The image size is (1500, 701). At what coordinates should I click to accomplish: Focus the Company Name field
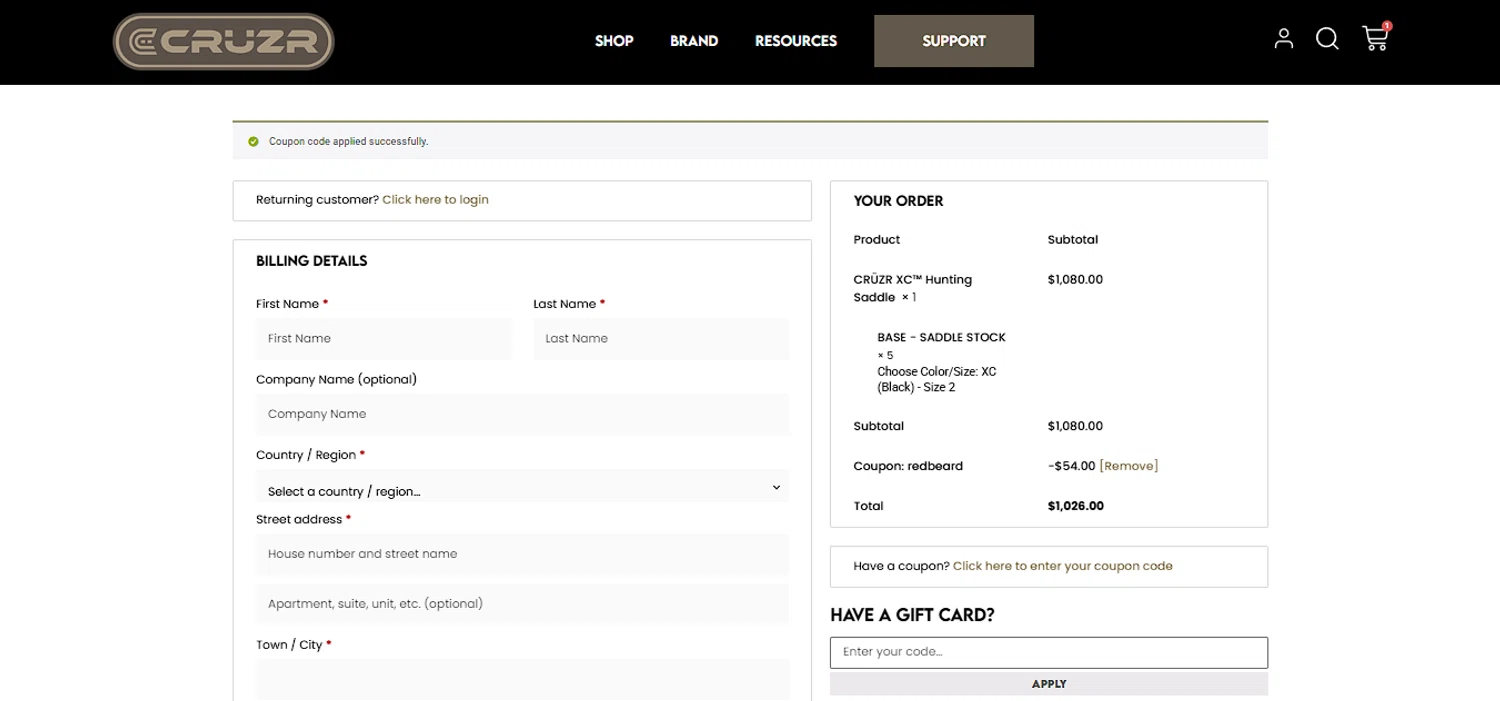tap(522, 414)
